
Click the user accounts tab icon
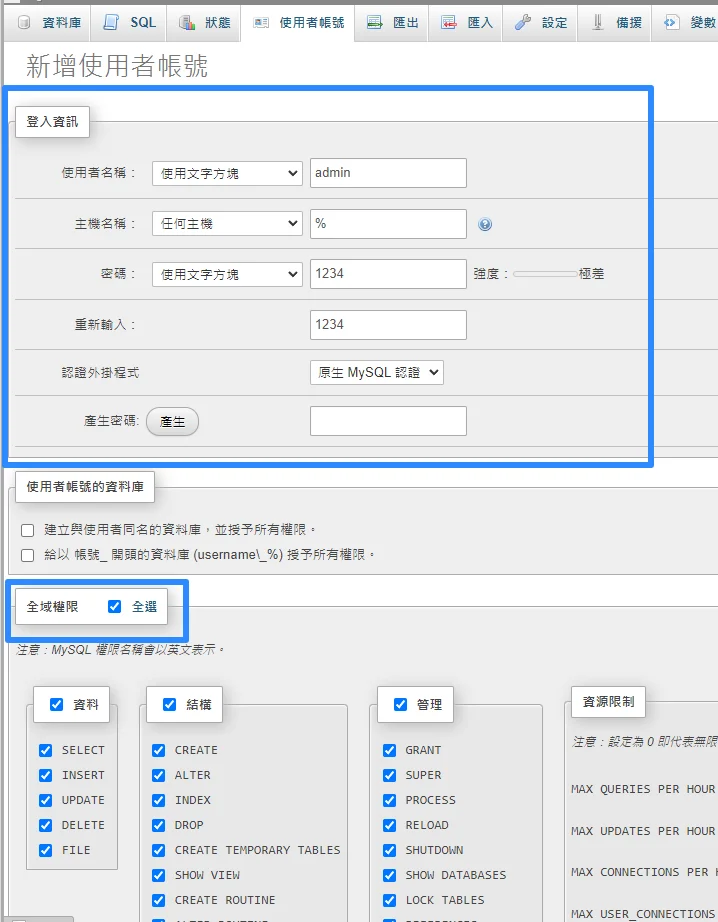(261, 23)
